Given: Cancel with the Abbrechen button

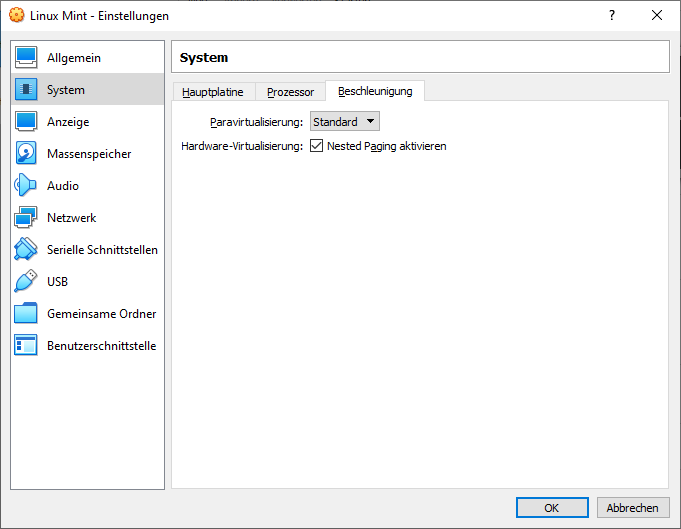Looking at the screenshot, I should (x=633, y=508).
